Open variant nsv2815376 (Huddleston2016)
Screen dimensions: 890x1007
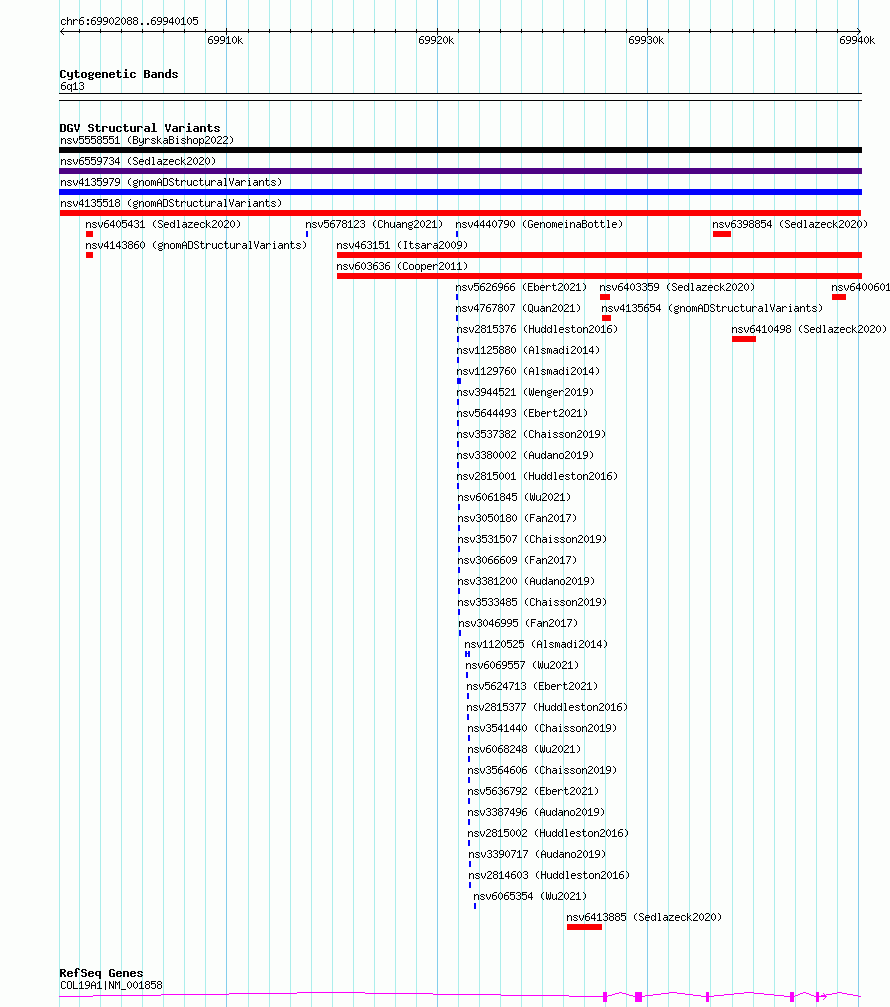coord(537,329)
